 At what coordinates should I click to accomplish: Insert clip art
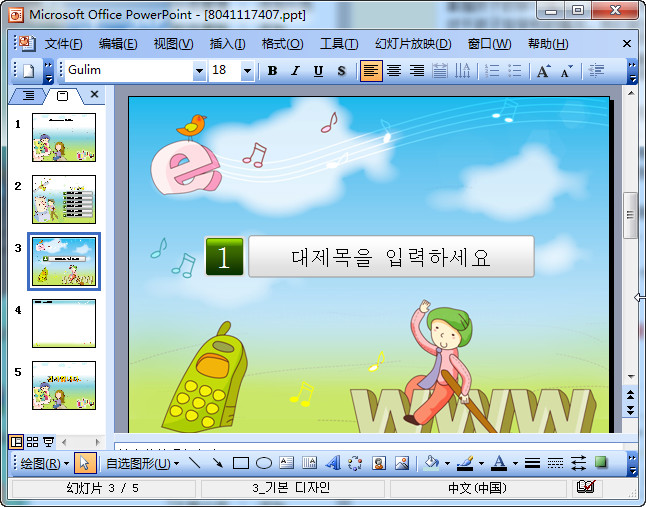(x=379, y=463)
